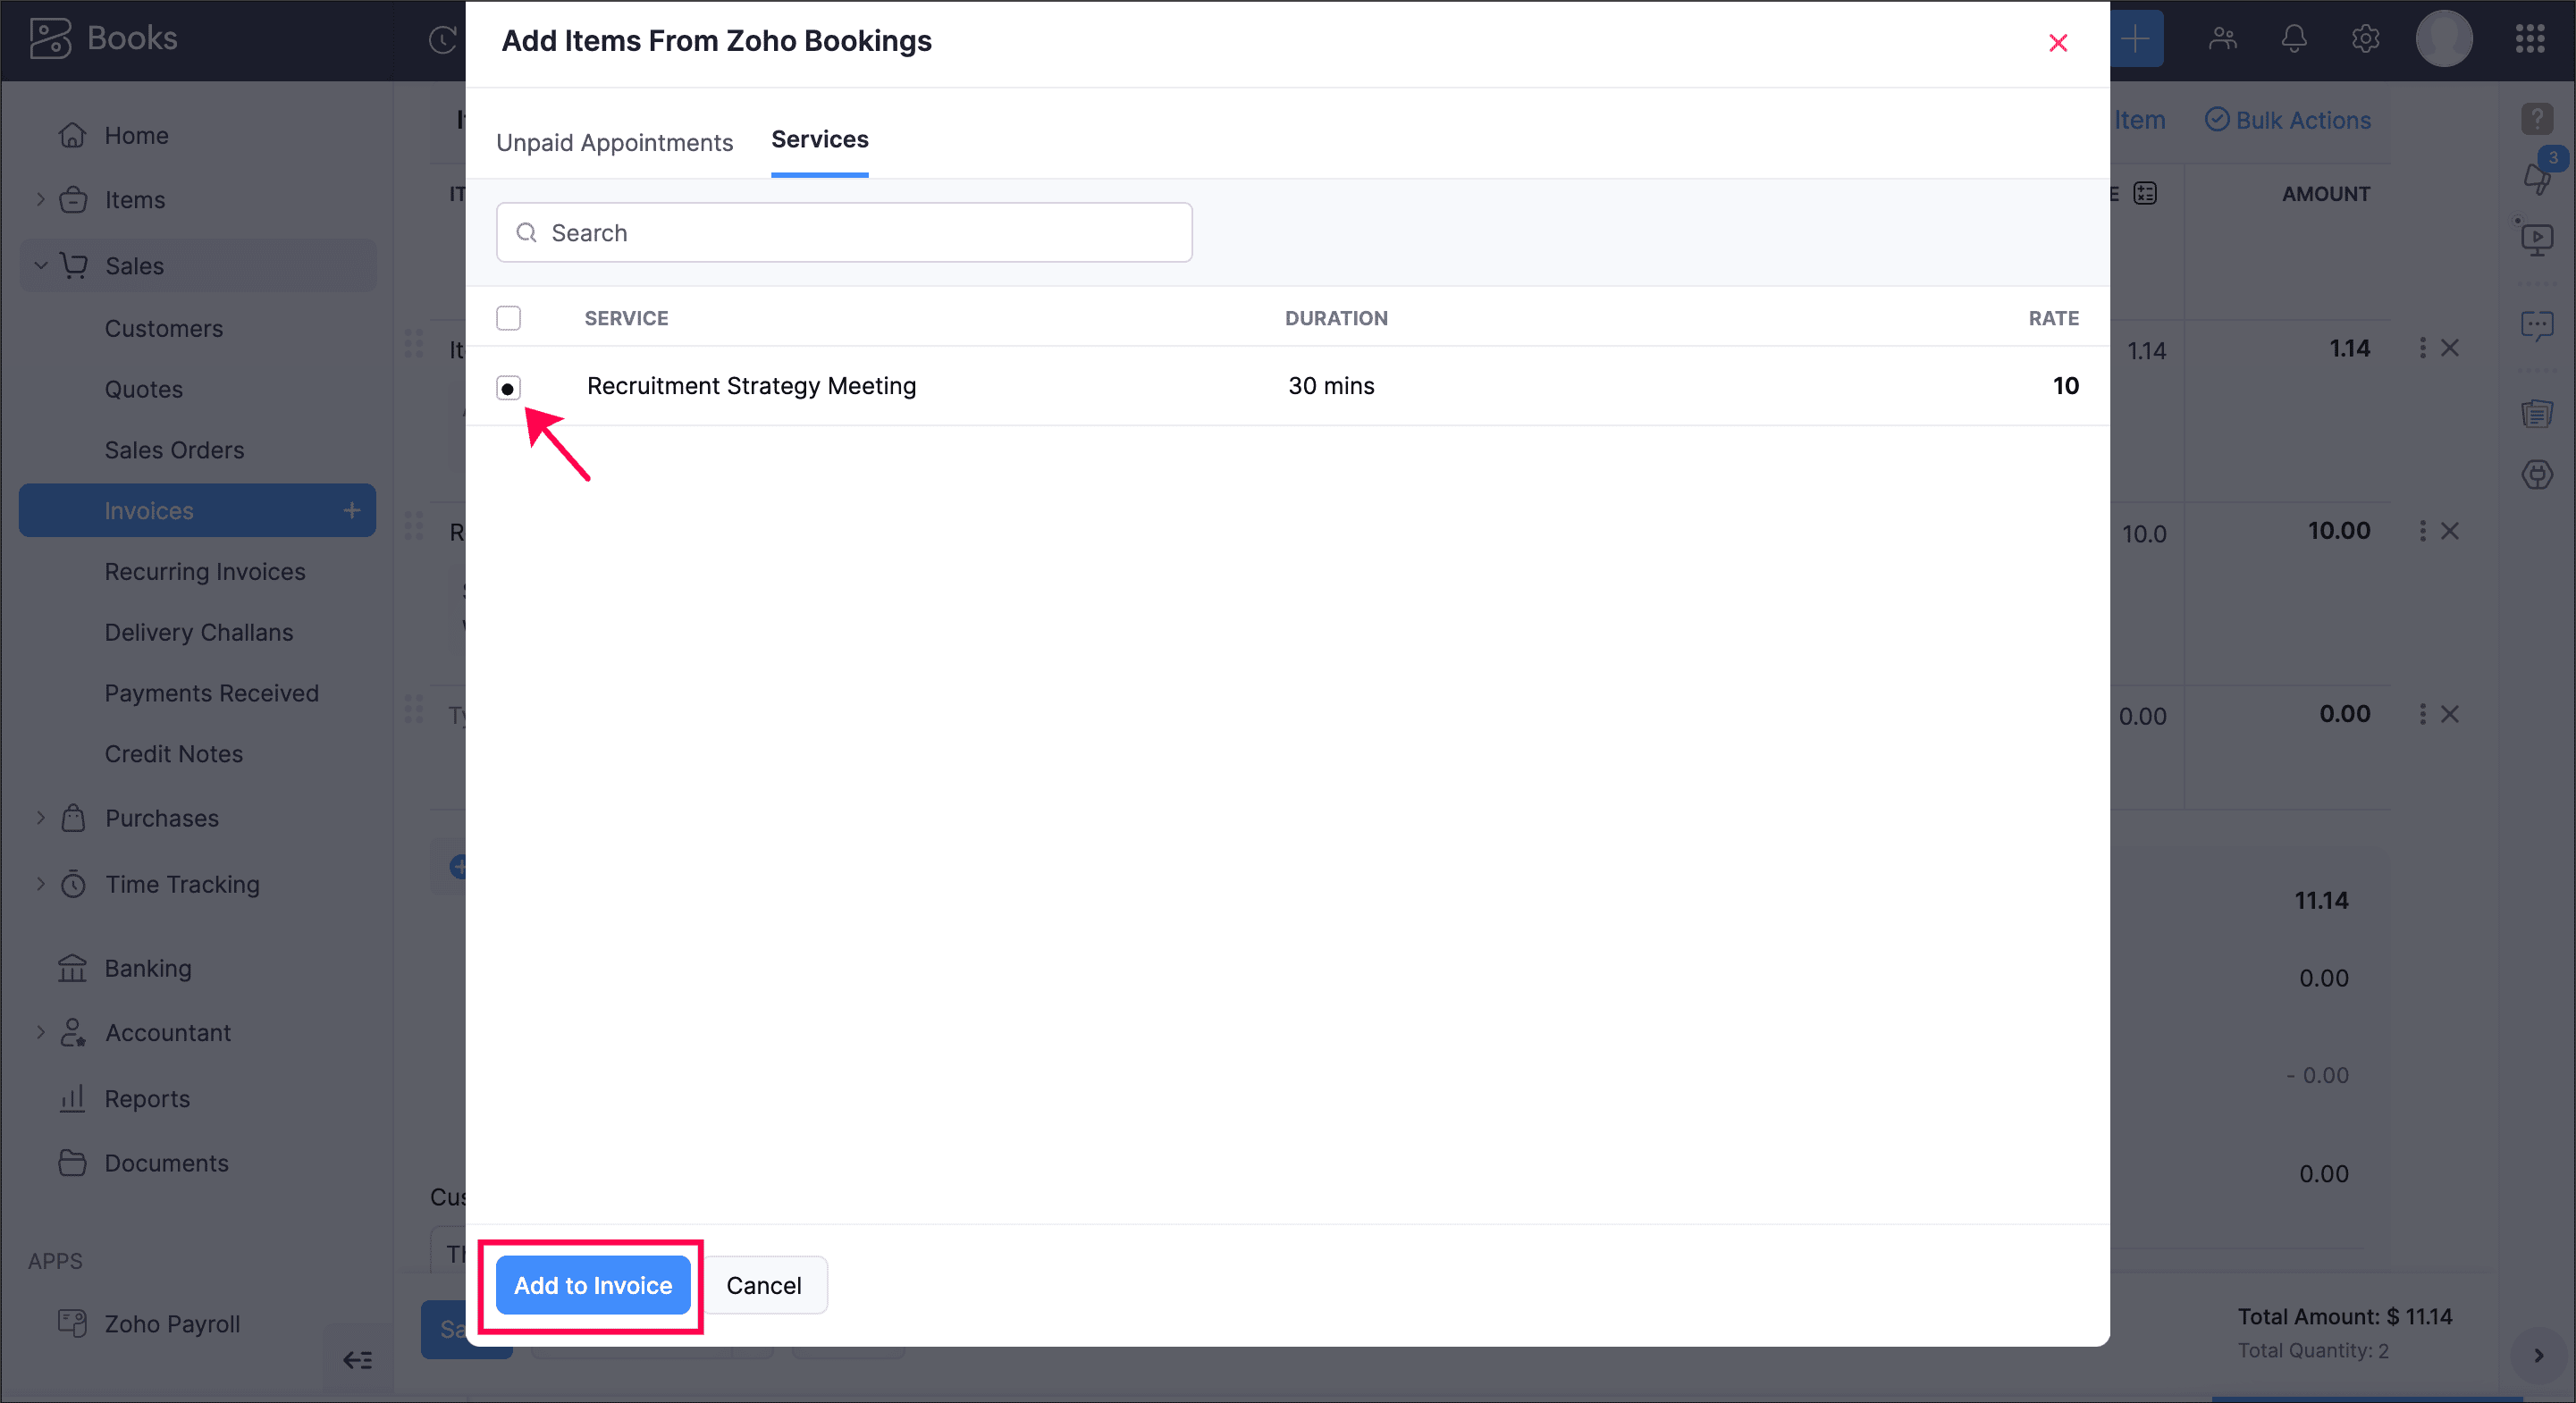The width and height of the screenshot is (2576, 1403).
Task: Select the Services tab
Action: [x=819, y=140]
